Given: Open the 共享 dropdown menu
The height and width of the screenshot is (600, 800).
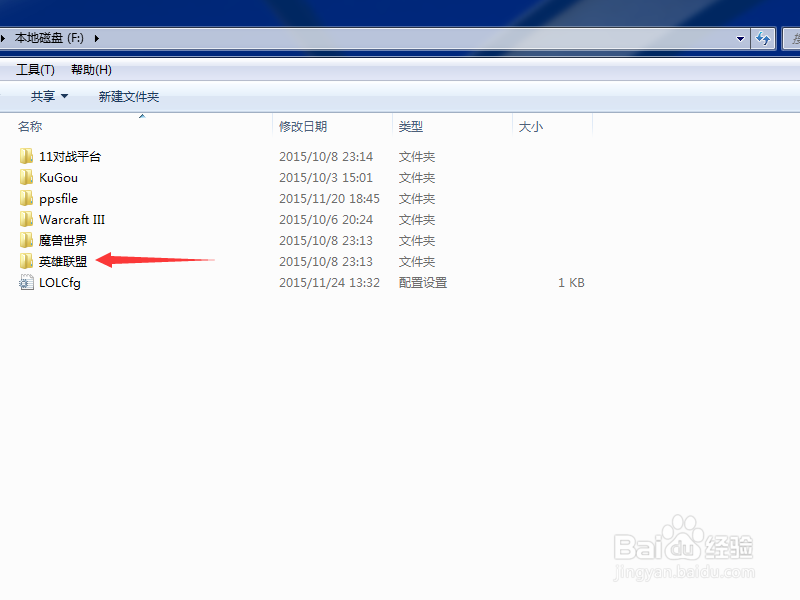Looking at the screenshot, I should [x=49, y=96].
